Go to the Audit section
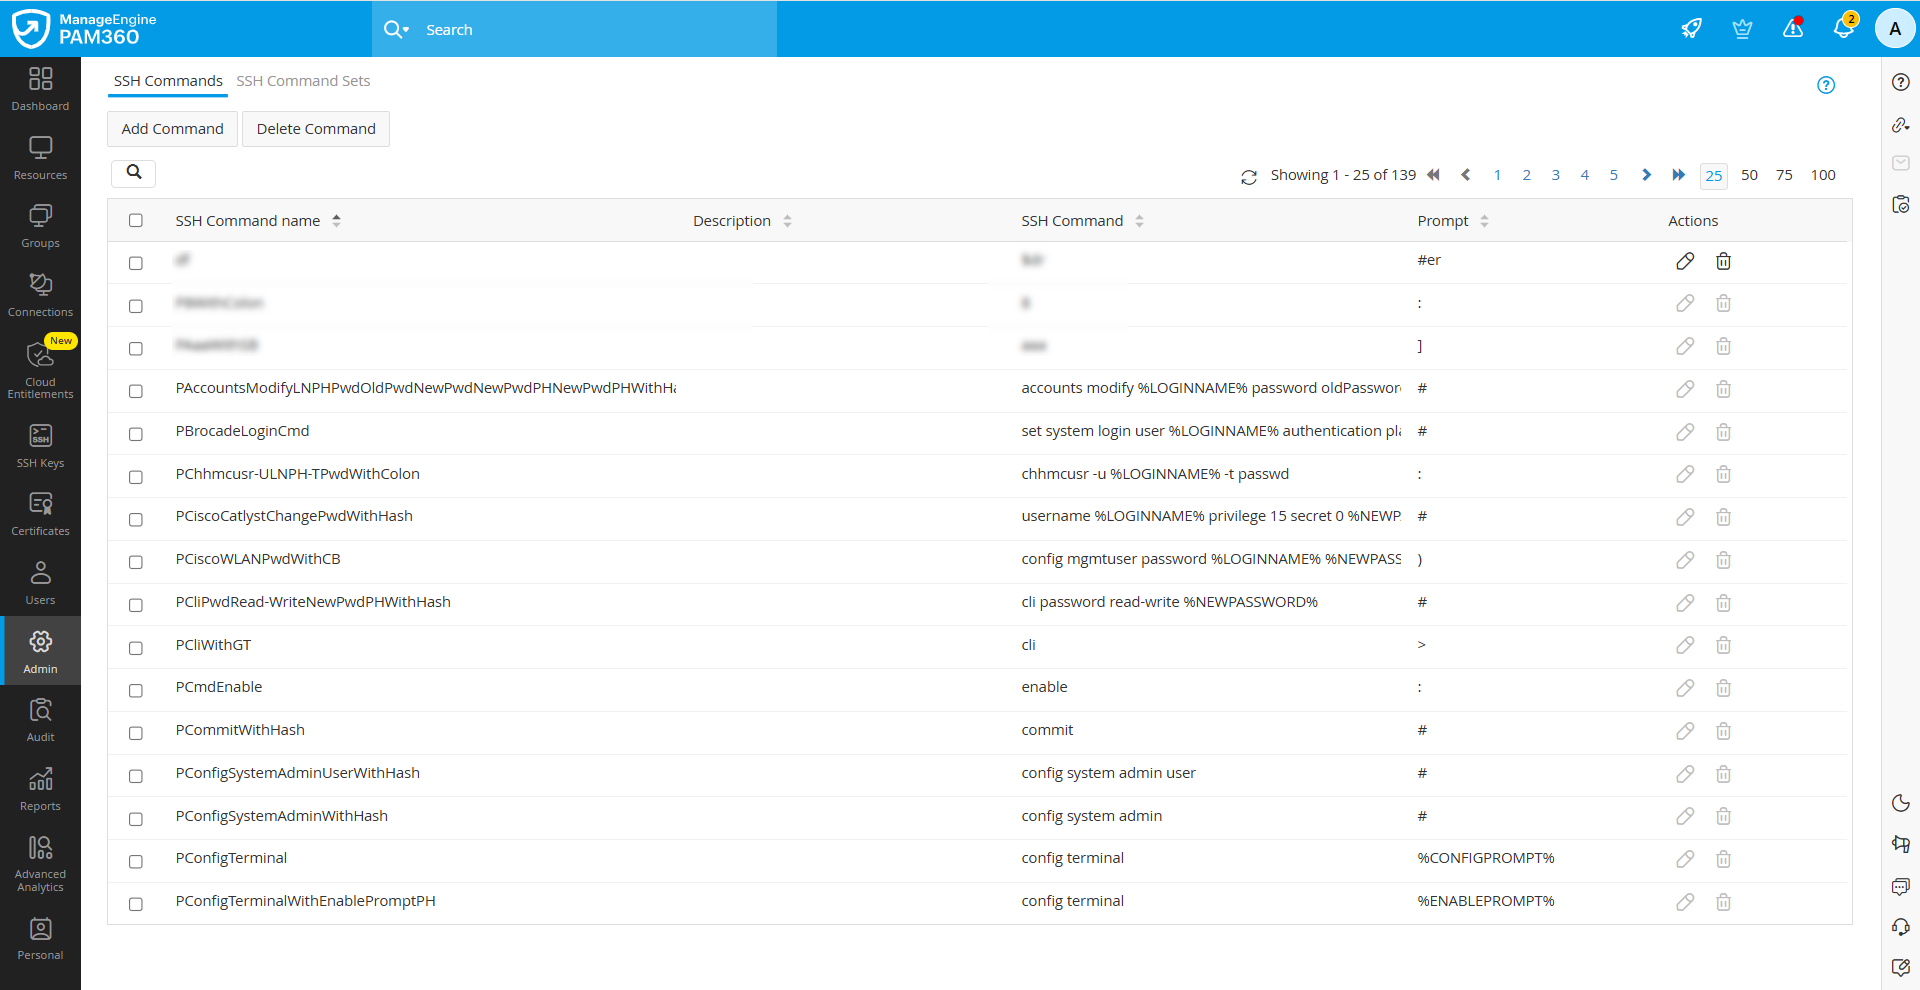This screenshot has height=990, width=1920. (x=40, y=720)
